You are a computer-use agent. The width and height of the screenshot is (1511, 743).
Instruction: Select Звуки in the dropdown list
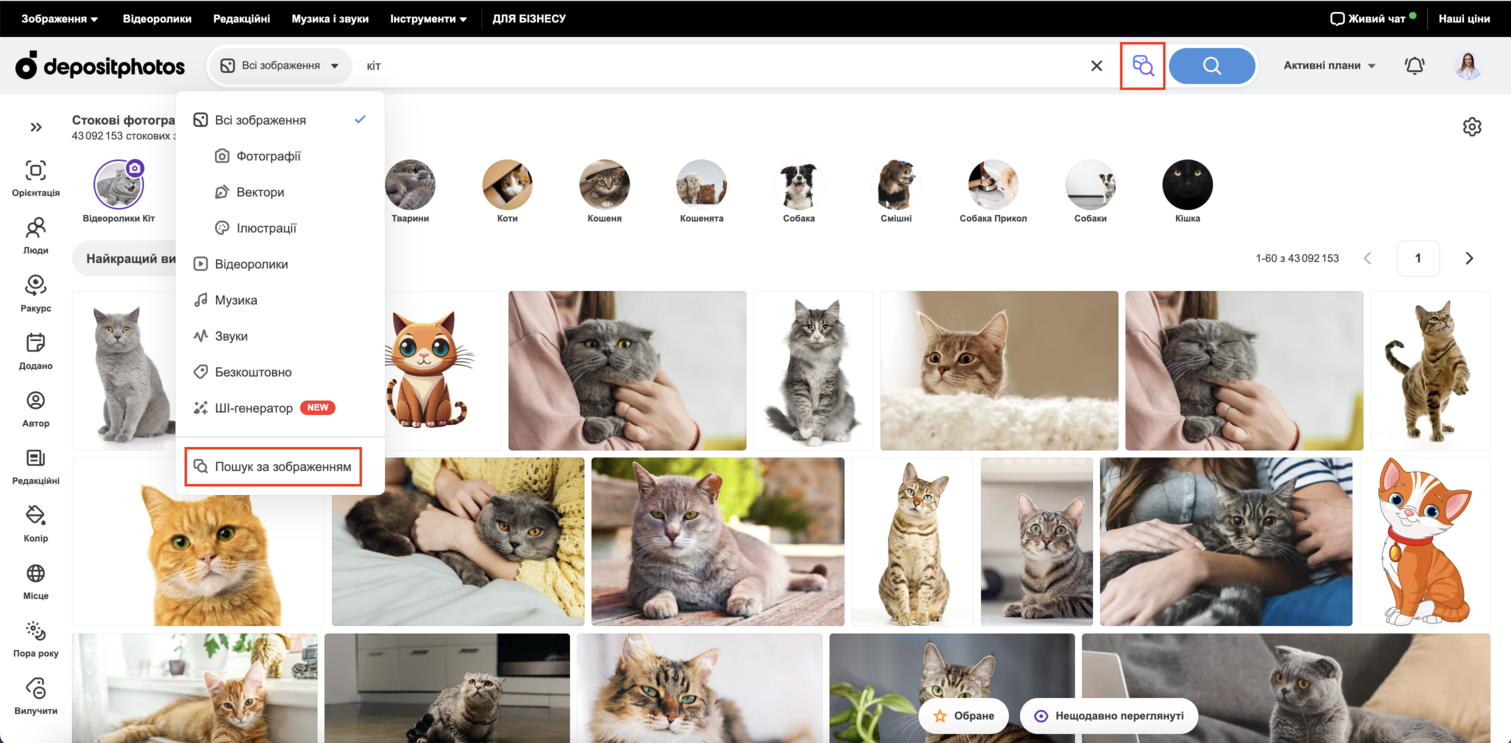point(280,336)
